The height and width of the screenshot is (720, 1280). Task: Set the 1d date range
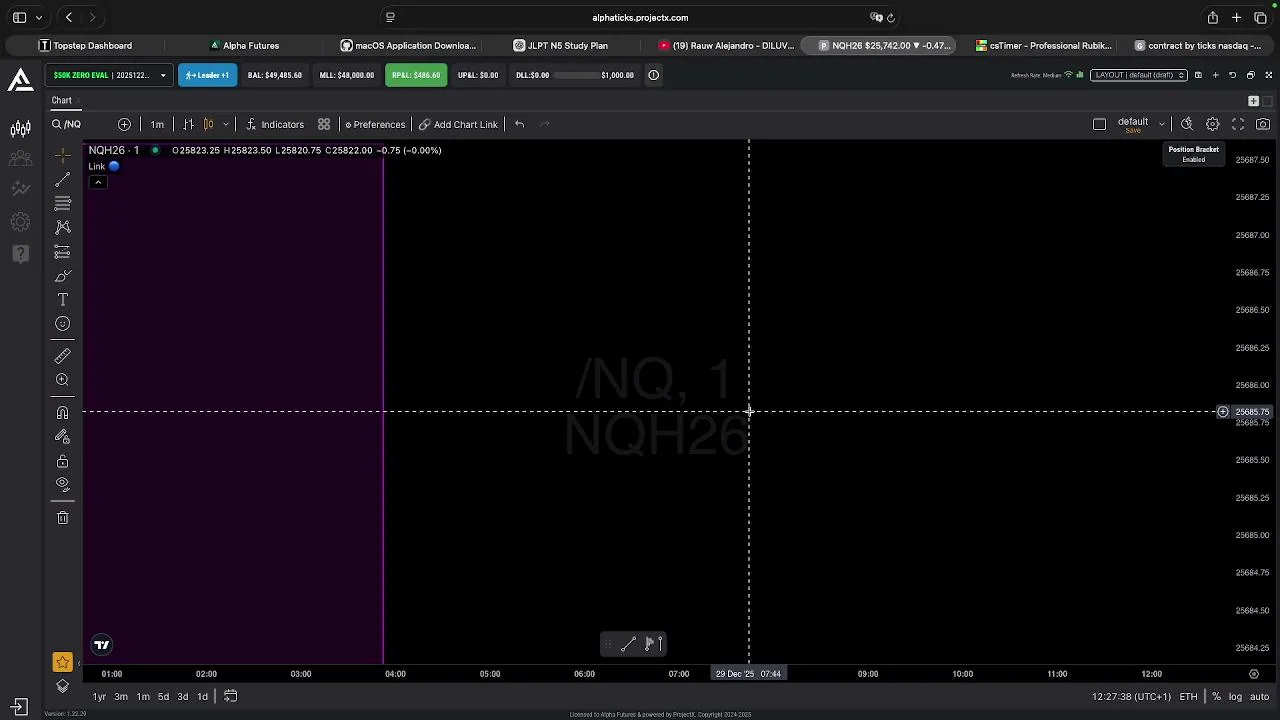(x=202, y=696)
